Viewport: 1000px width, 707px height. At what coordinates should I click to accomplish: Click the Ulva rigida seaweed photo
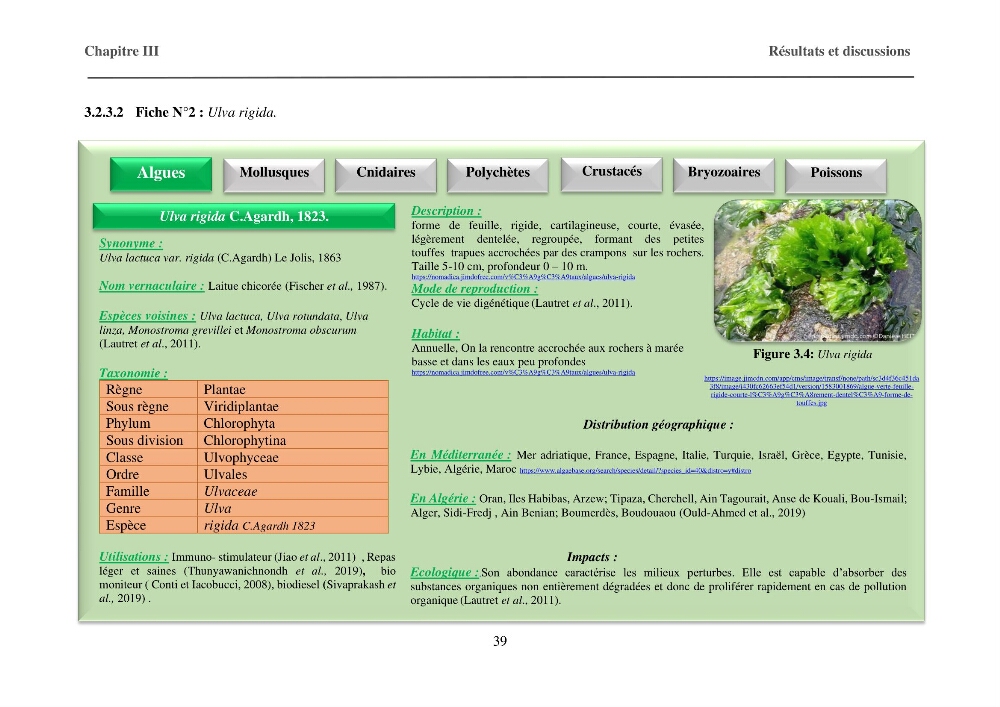click(818, 271)
